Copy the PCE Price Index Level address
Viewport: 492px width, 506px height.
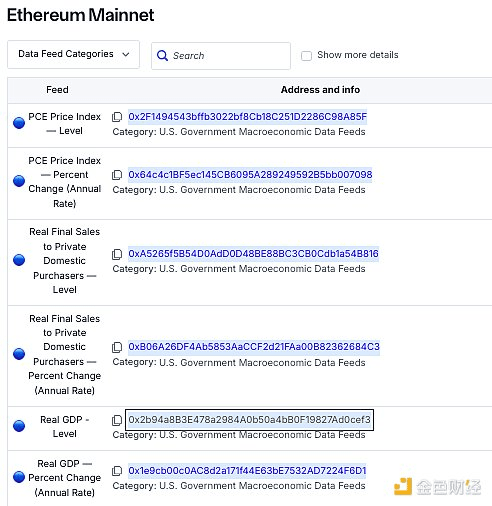[x=117, y=117]
